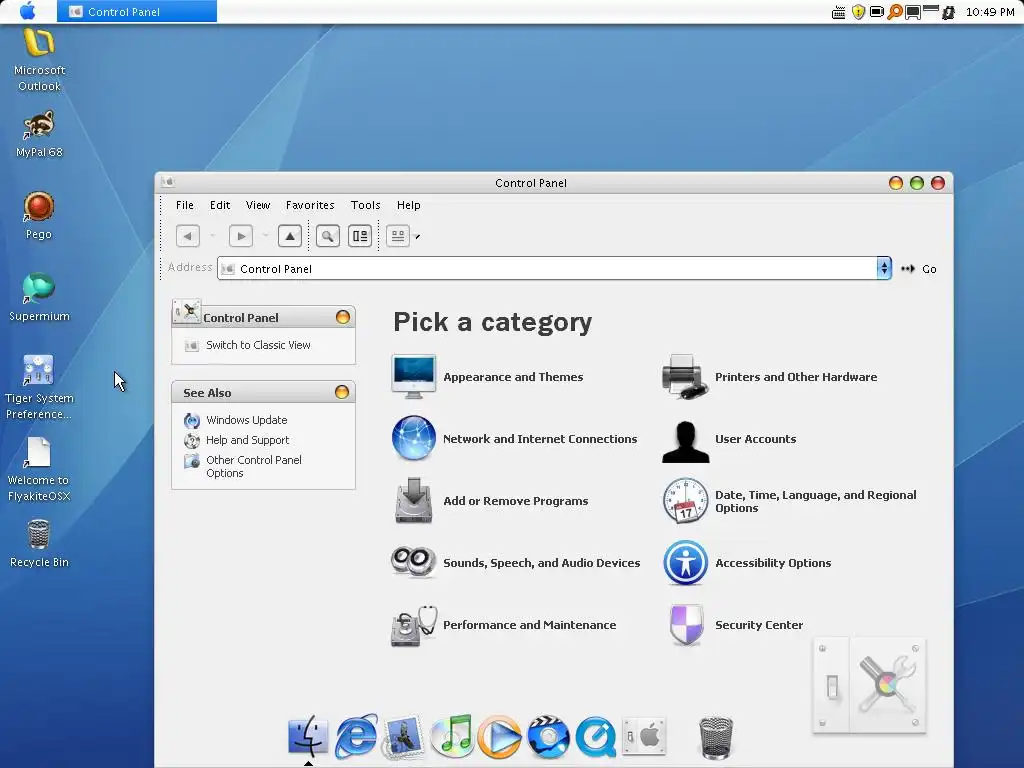Toggle the Folders pane toolbar button
The height and width of the screenshot is (768, 1024).
pos(360,236)
